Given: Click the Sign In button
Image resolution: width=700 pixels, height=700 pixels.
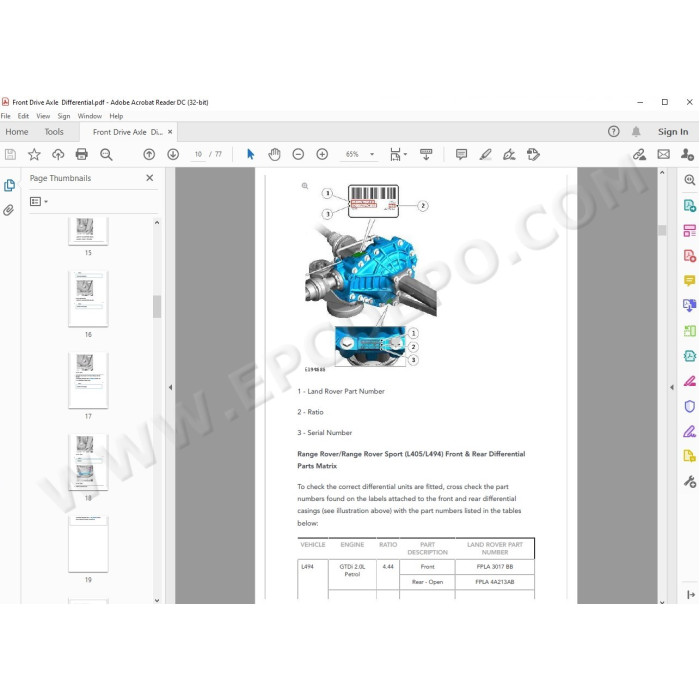Looking at the screenshot, I should [x=673, y=132].
